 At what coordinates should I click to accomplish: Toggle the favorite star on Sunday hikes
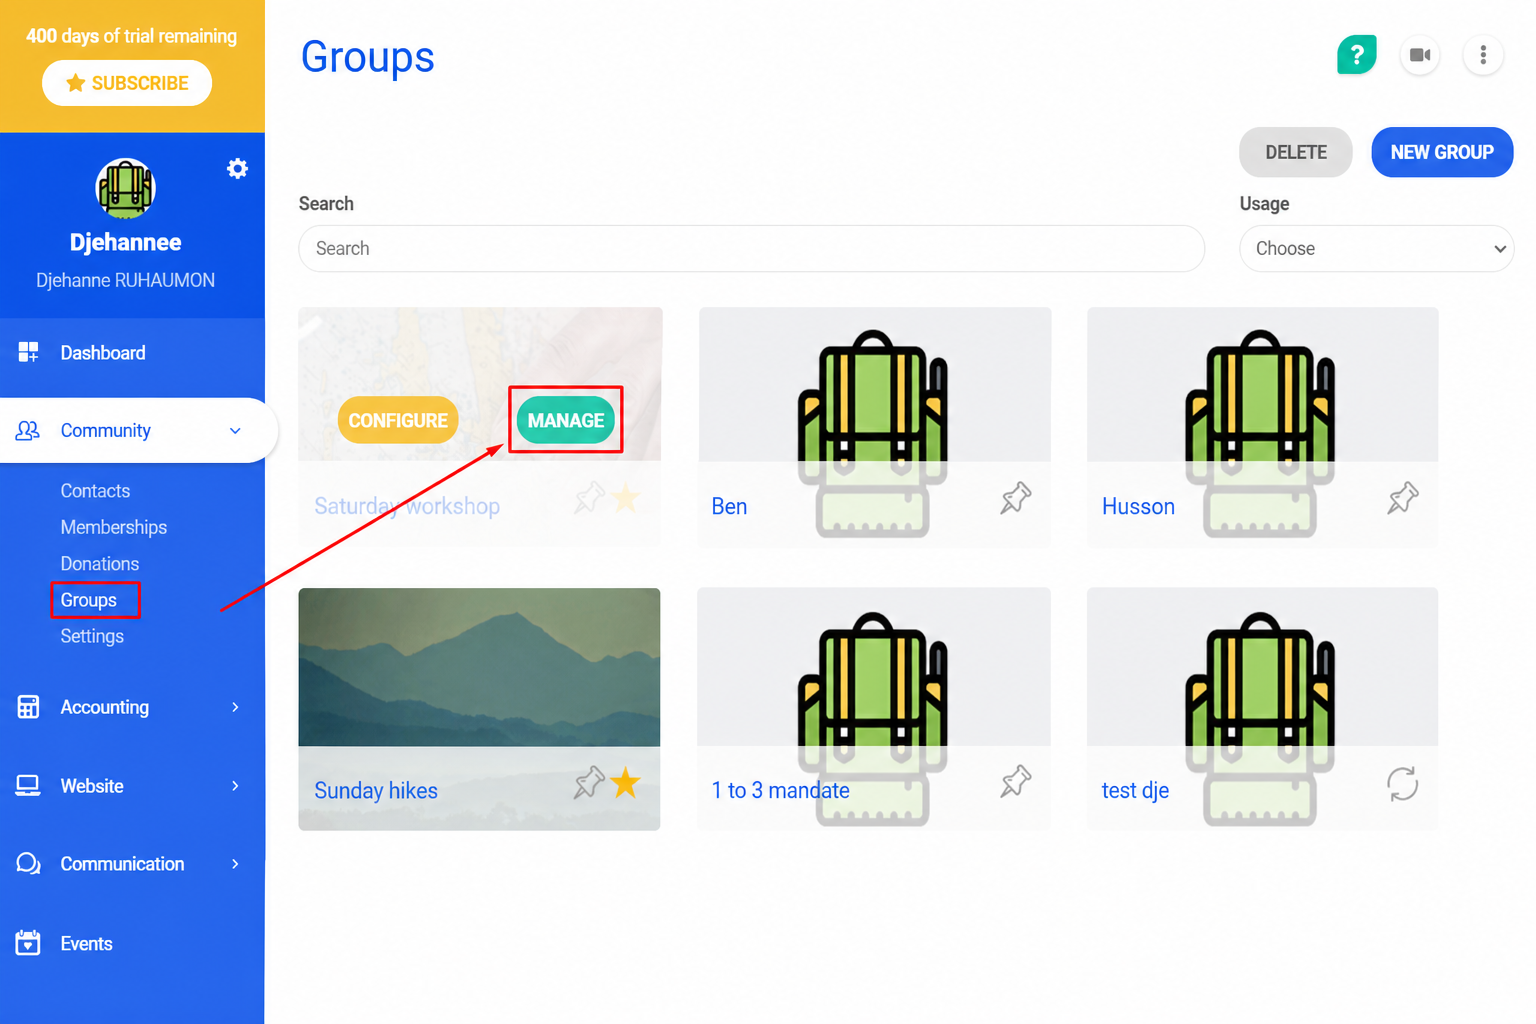coord(626,782)
